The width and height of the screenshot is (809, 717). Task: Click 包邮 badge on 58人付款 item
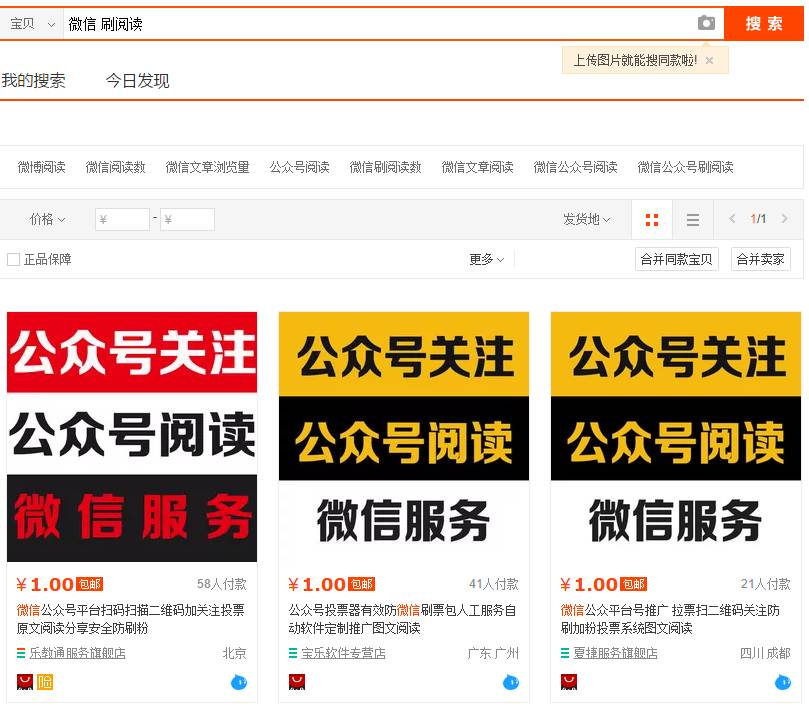click(90, 584)
